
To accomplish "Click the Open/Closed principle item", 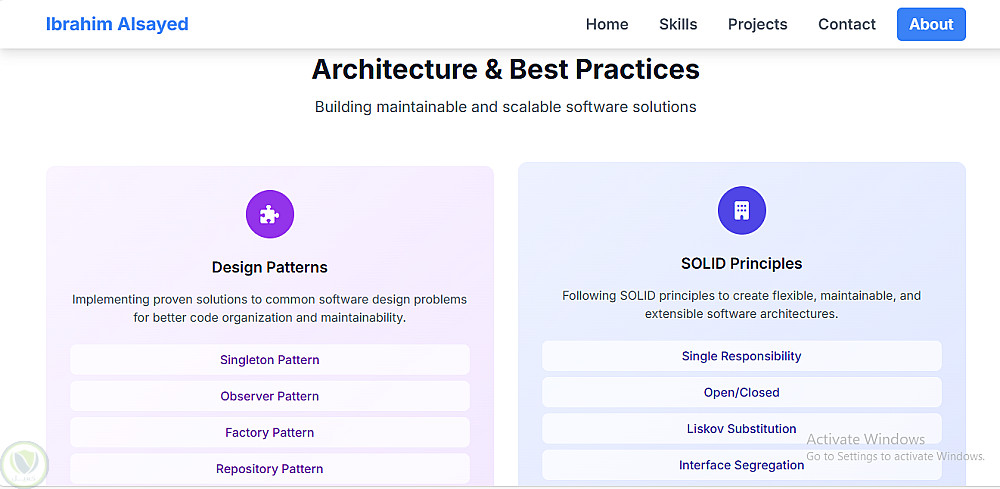I will [742, 392].
